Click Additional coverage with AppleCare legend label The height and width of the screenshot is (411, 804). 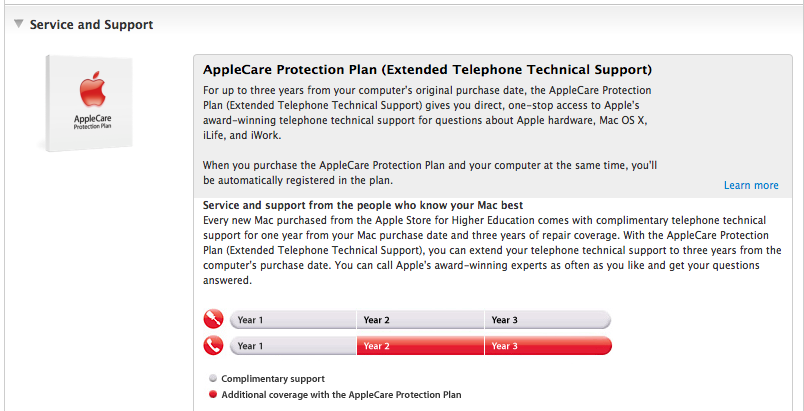click(341, 395)
